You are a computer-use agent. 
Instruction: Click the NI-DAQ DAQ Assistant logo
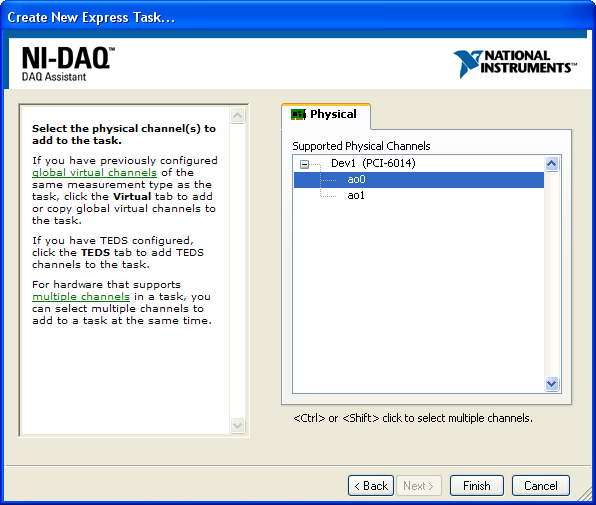68,63
